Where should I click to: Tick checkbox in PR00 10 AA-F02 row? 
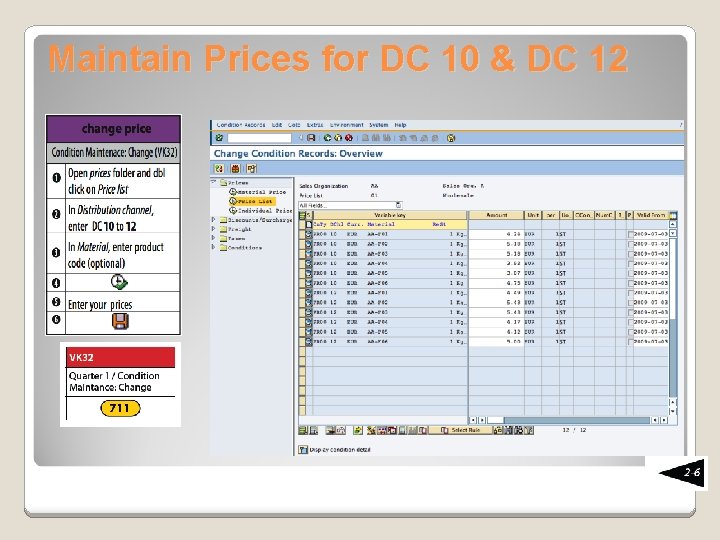[x=630, y=244]
